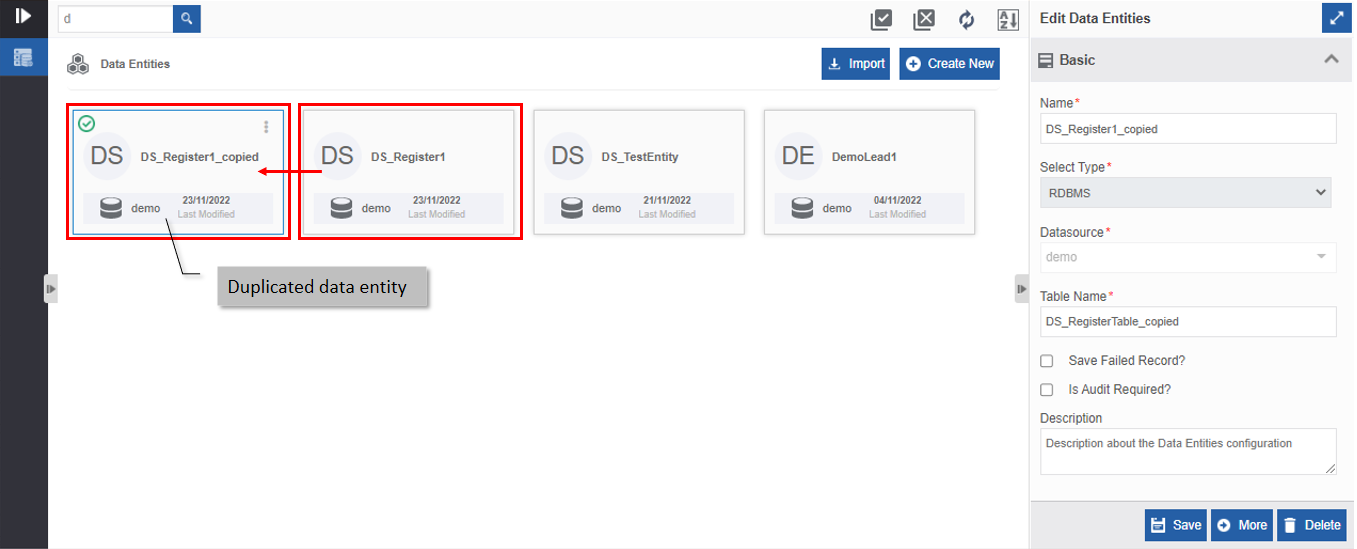The width and height of the screenshot is (1357, 549).
Task: Click DE avatar on DemoLead1 card
Action: point(797,156)
